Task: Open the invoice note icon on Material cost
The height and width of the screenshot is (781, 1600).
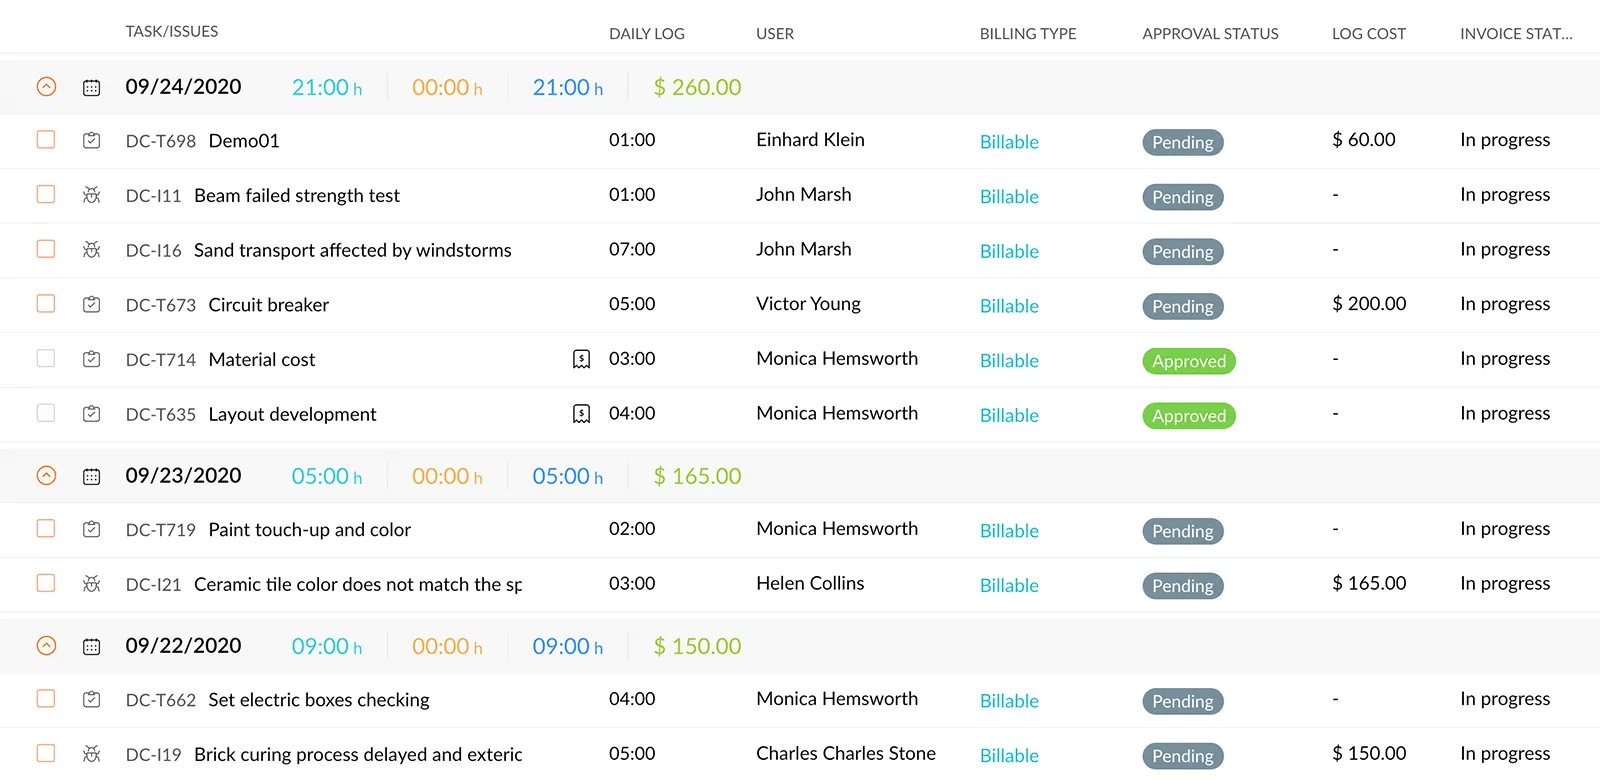Action: [581, 359]
